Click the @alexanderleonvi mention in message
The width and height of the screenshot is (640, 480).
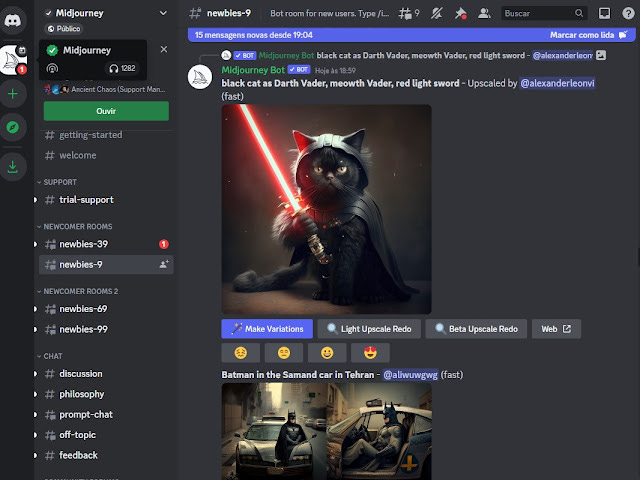click(557, 83)
